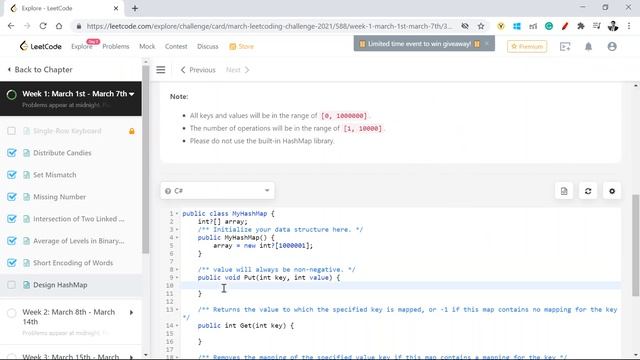
Task: Click the browser forward arrow
Action: [x=27, y=26]
